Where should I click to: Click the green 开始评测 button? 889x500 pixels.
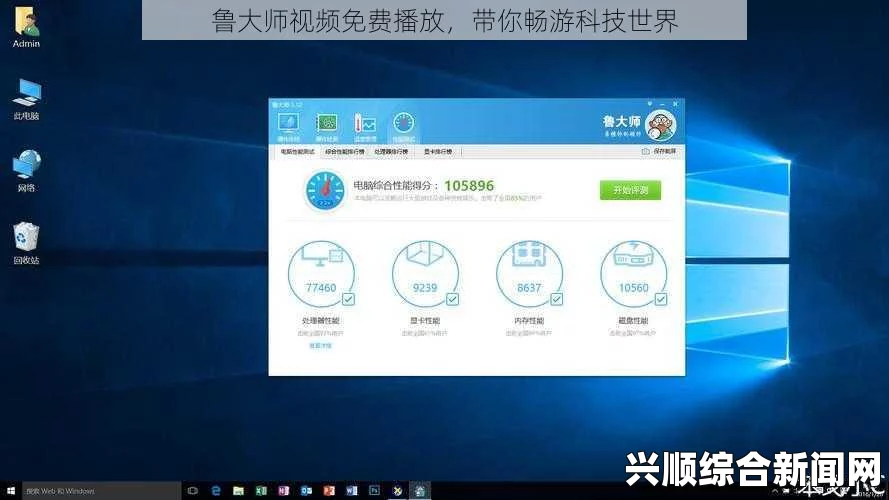click(630, 190)
